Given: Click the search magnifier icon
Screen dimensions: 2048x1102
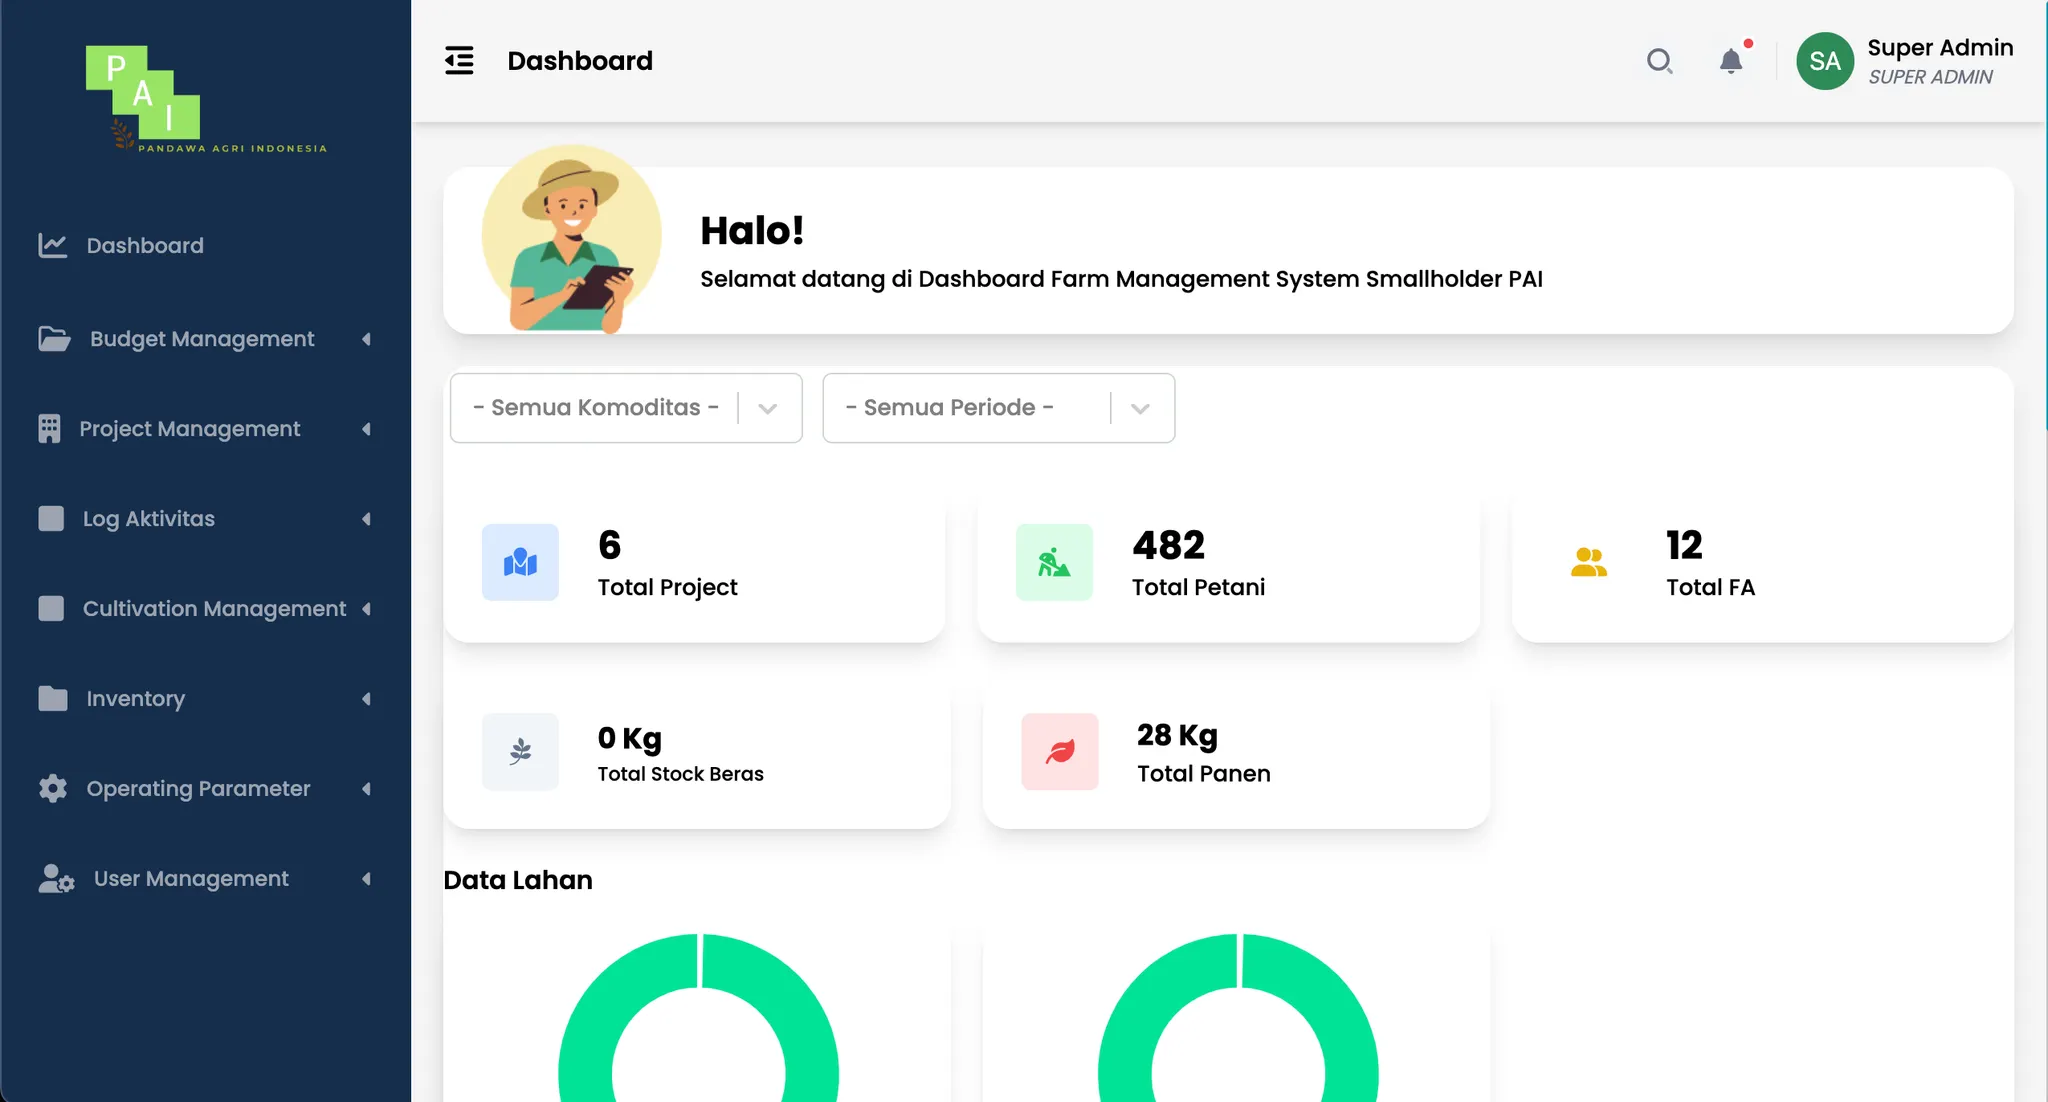Looking at the screenshot, I should 1659,61.
